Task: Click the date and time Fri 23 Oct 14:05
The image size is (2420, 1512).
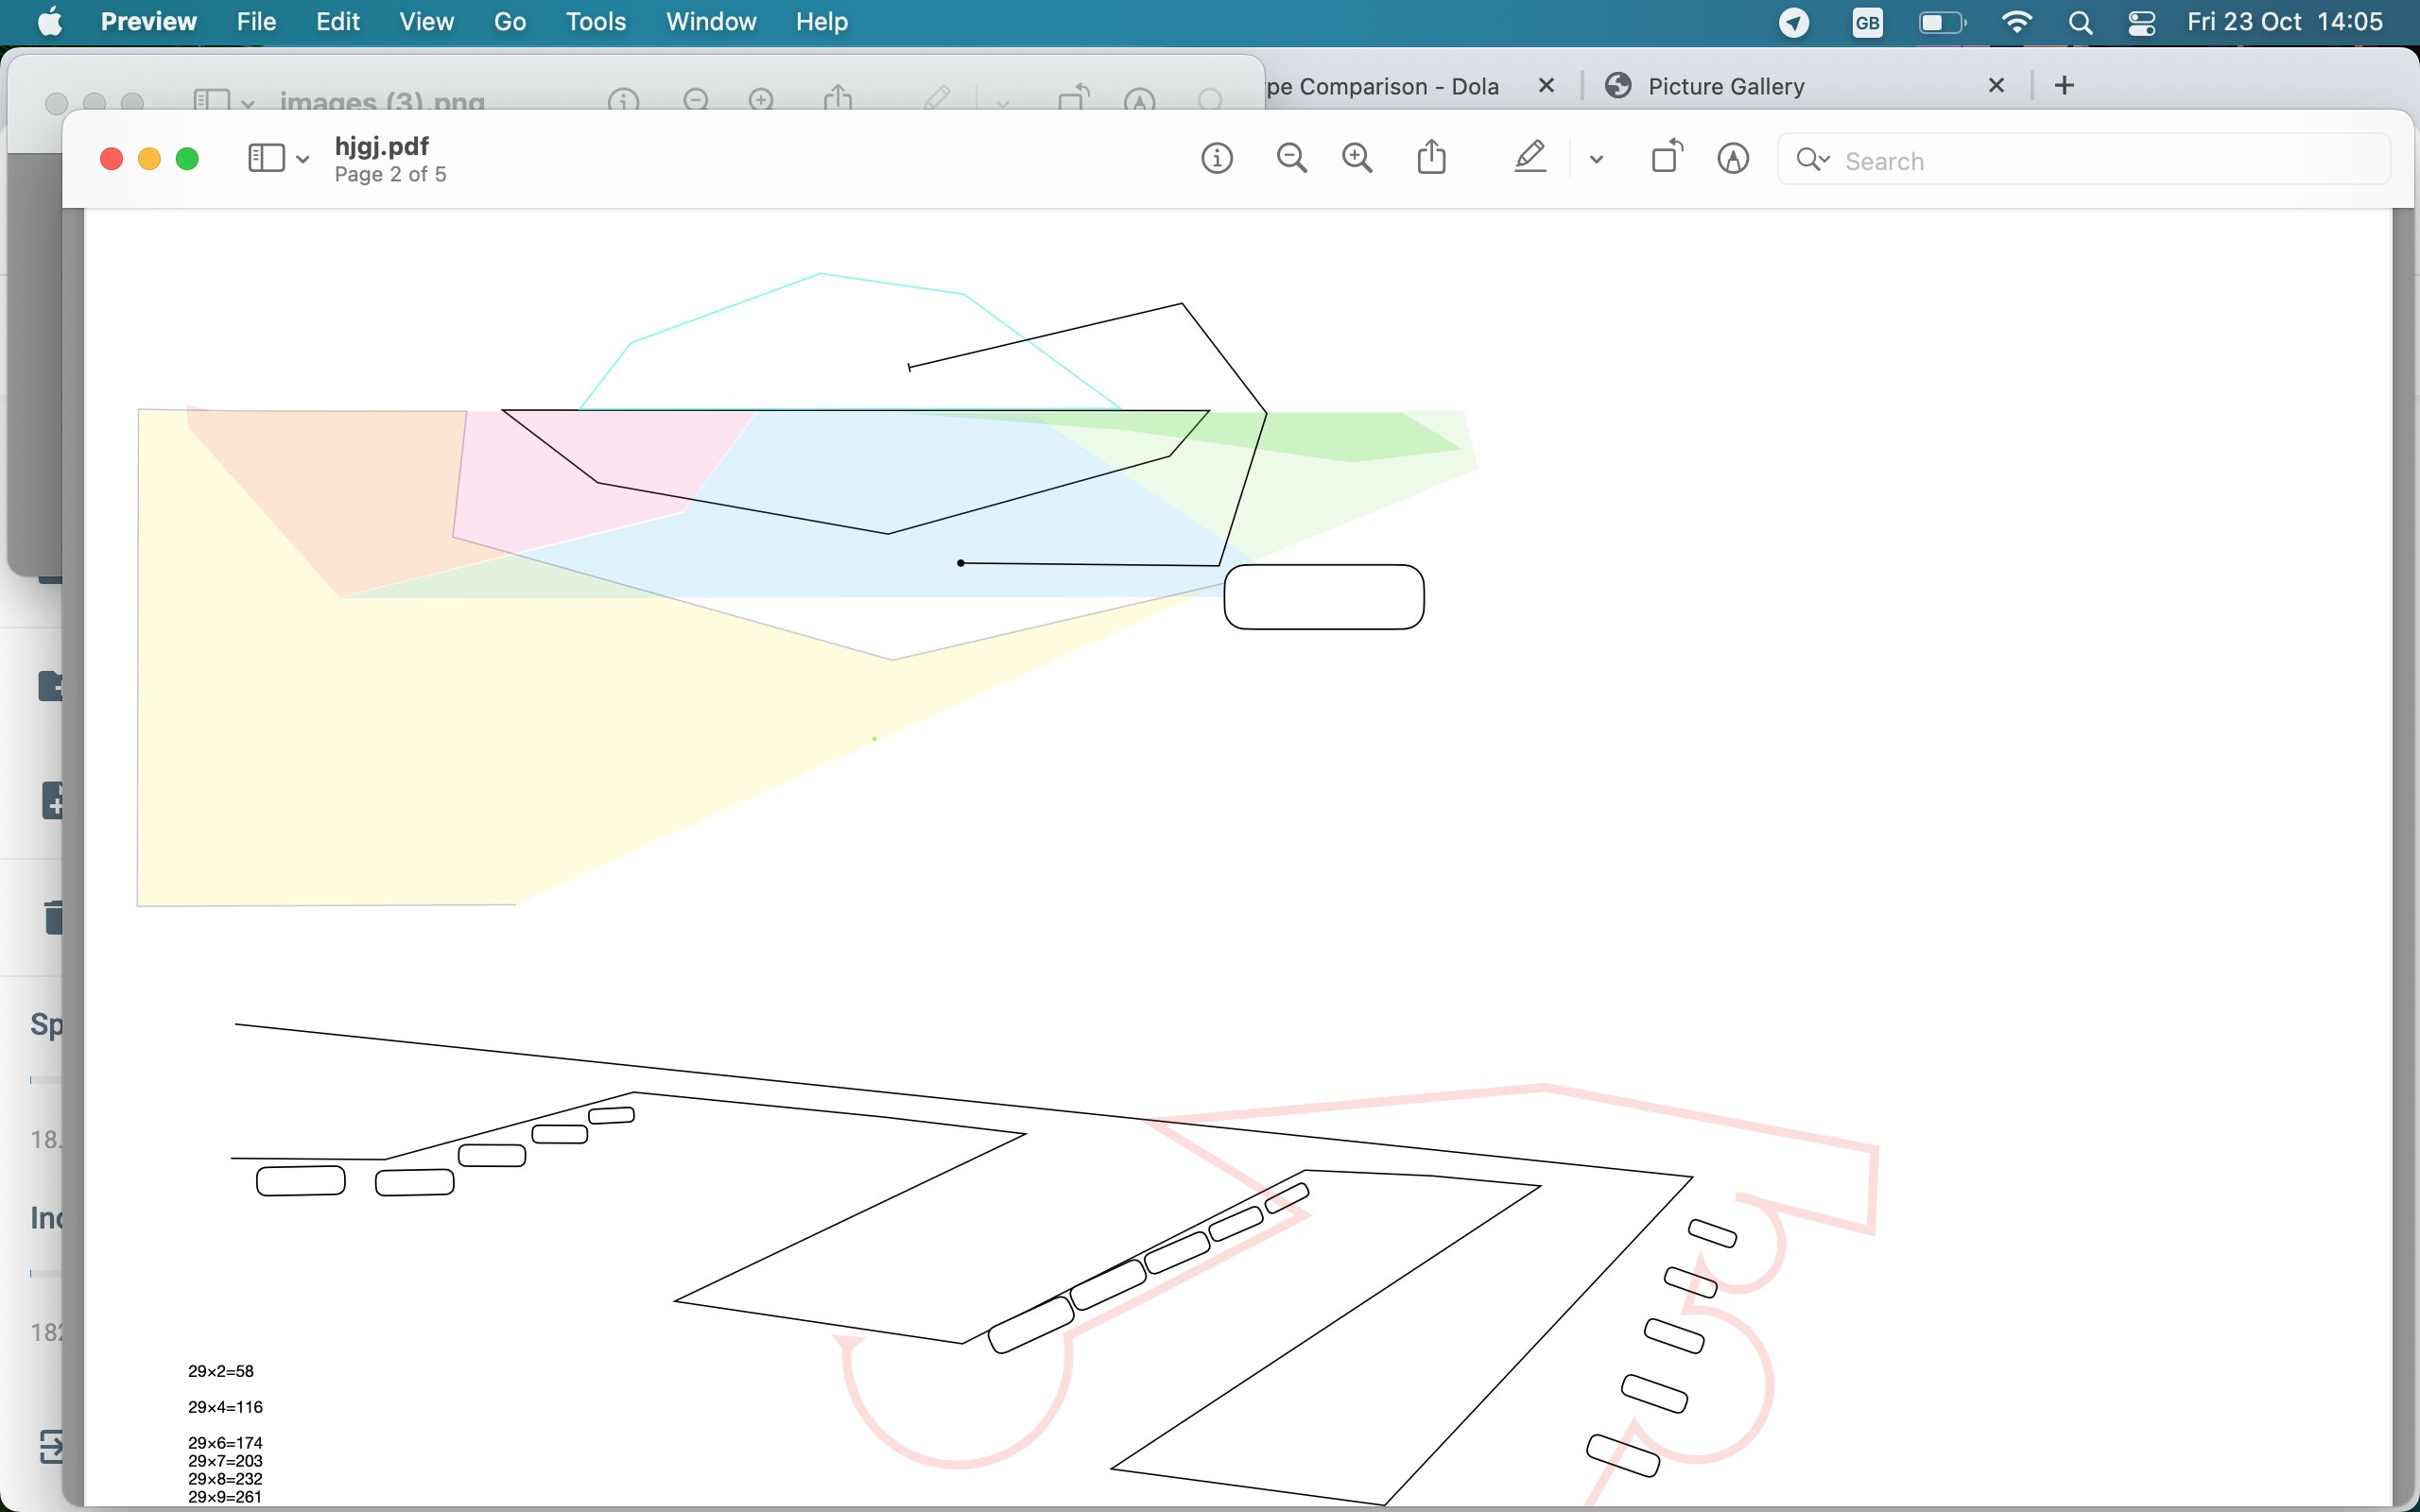Action: pyautogui.click(x=2285, y=21)
